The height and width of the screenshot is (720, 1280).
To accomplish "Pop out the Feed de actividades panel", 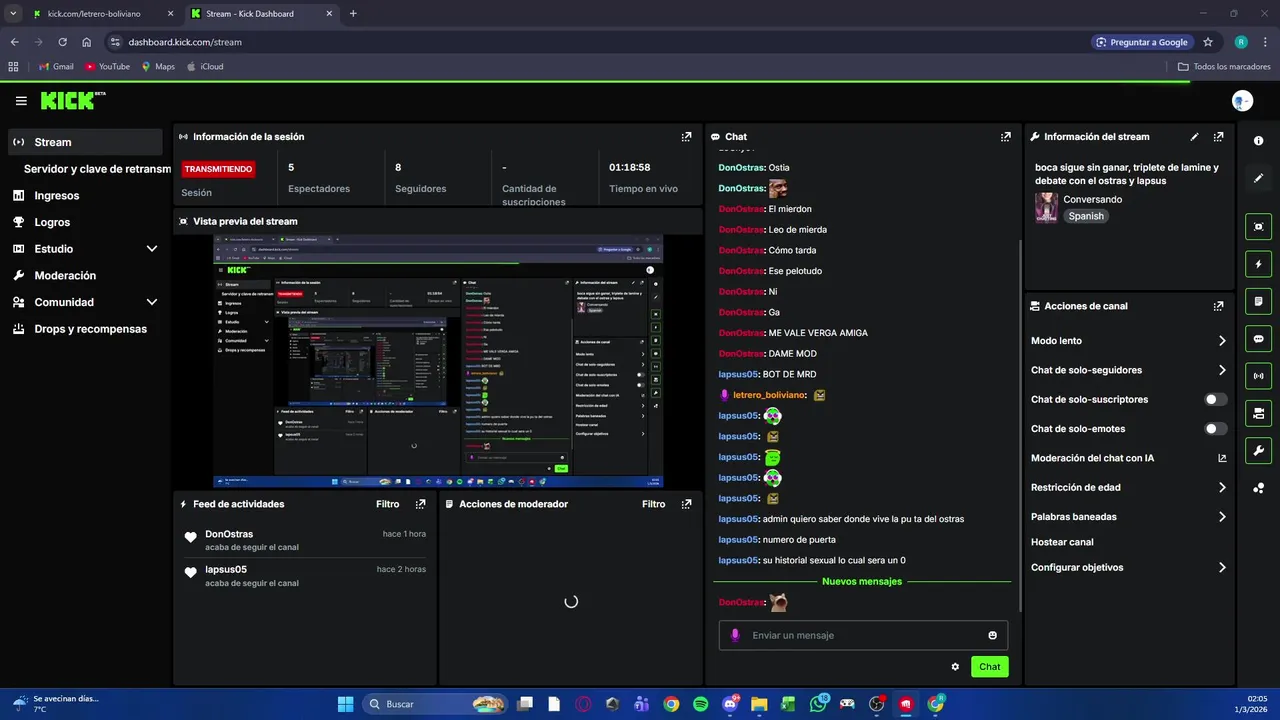I will point(420,504).
